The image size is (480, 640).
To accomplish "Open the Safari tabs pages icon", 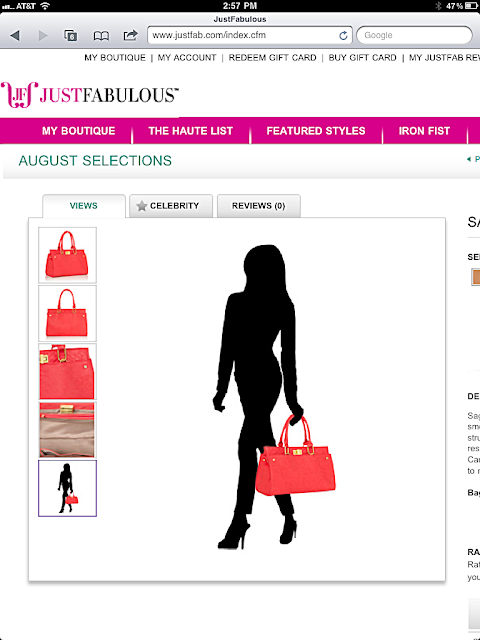I will (x=71, y=36).
